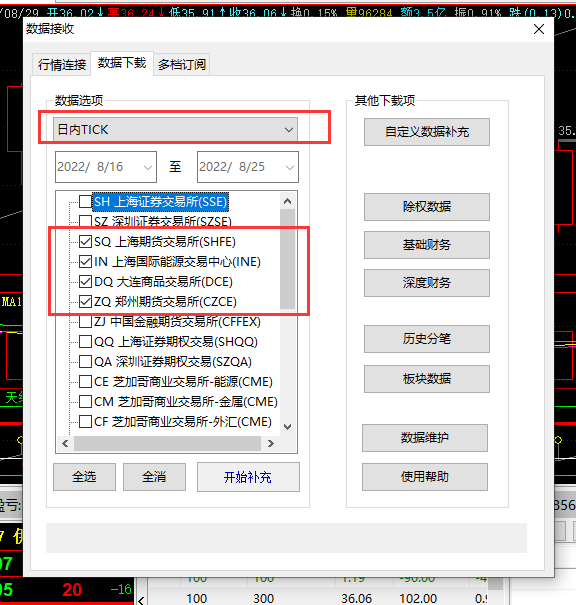Click the end date field text 2022/ 8/25
The width and height of the screenshot is (576, 605).
point(232,167)
